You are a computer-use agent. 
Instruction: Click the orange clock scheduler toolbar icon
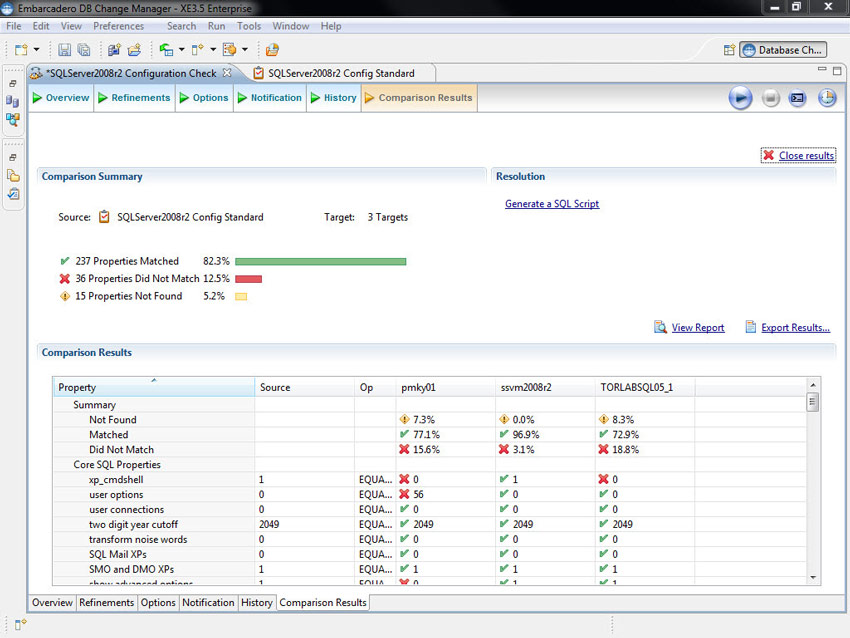(272, 50)
